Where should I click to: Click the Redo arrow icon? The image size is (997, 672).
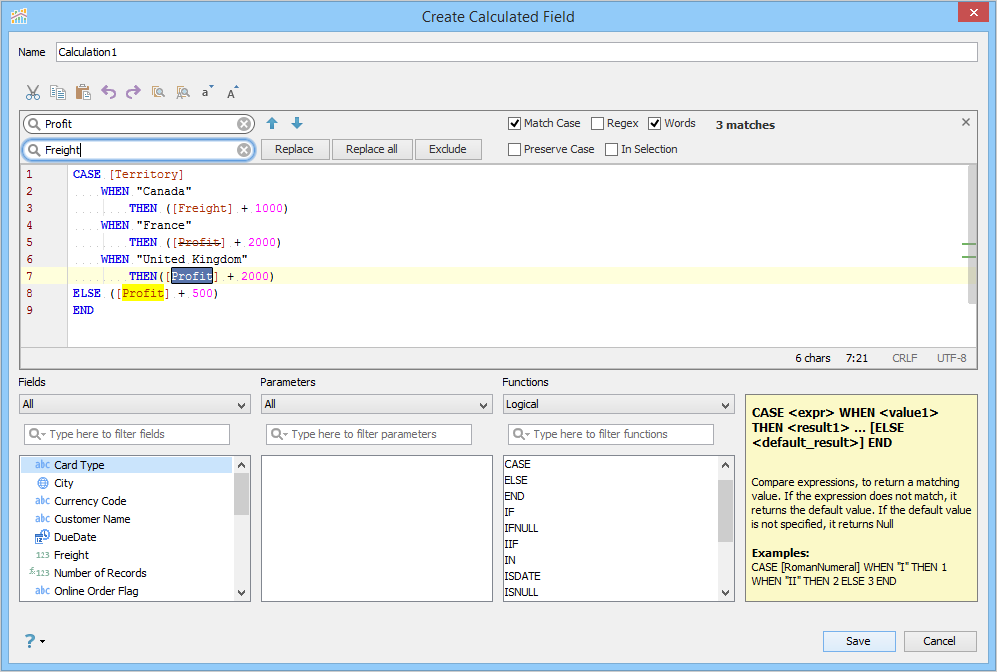click(133, 93)
